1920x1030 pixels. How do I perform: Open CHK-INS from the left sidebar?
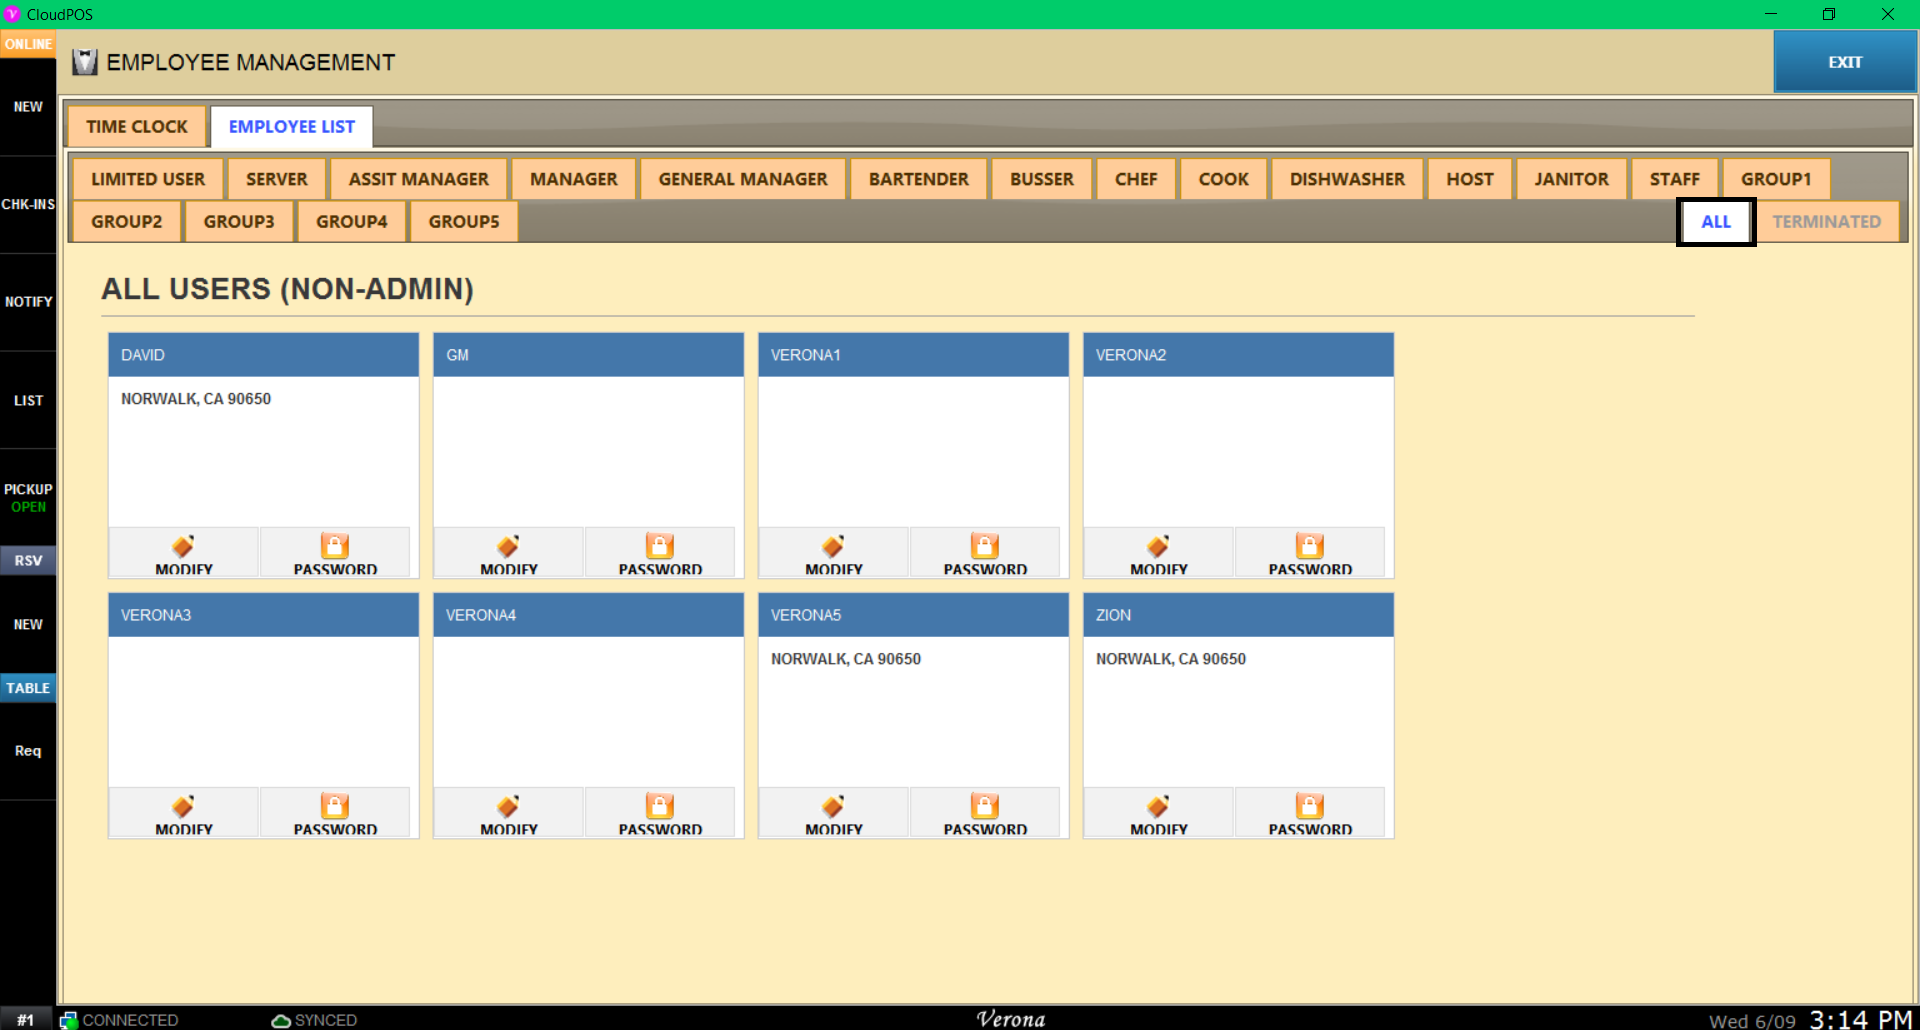[x=28, y=204]
